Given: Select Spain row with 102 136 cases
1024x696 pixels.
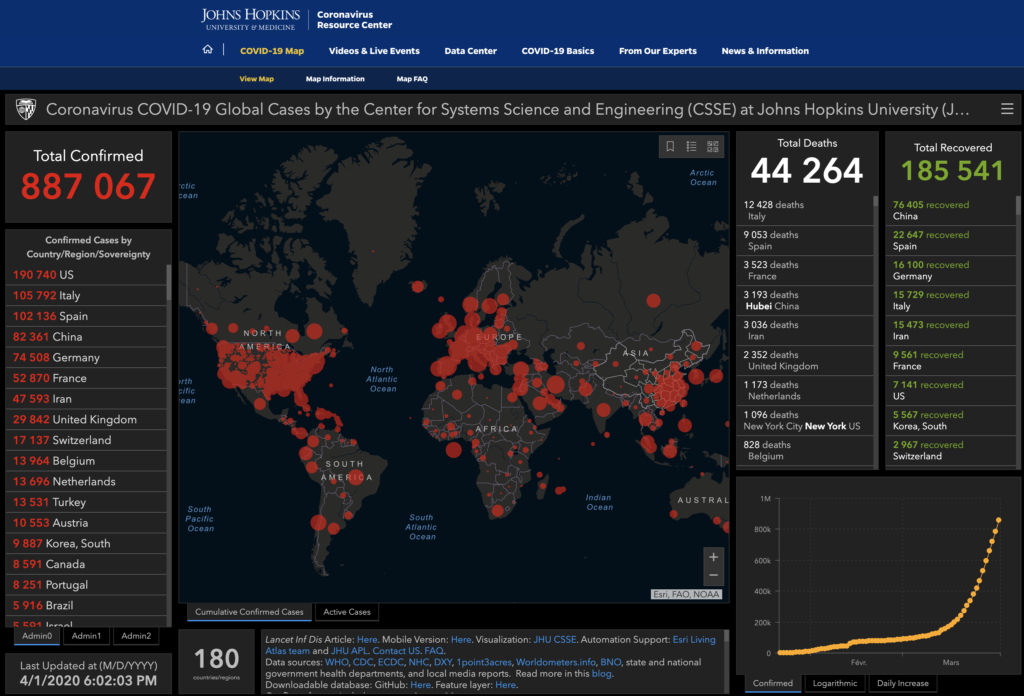Looking at the screenshot, I should [86, 316].
